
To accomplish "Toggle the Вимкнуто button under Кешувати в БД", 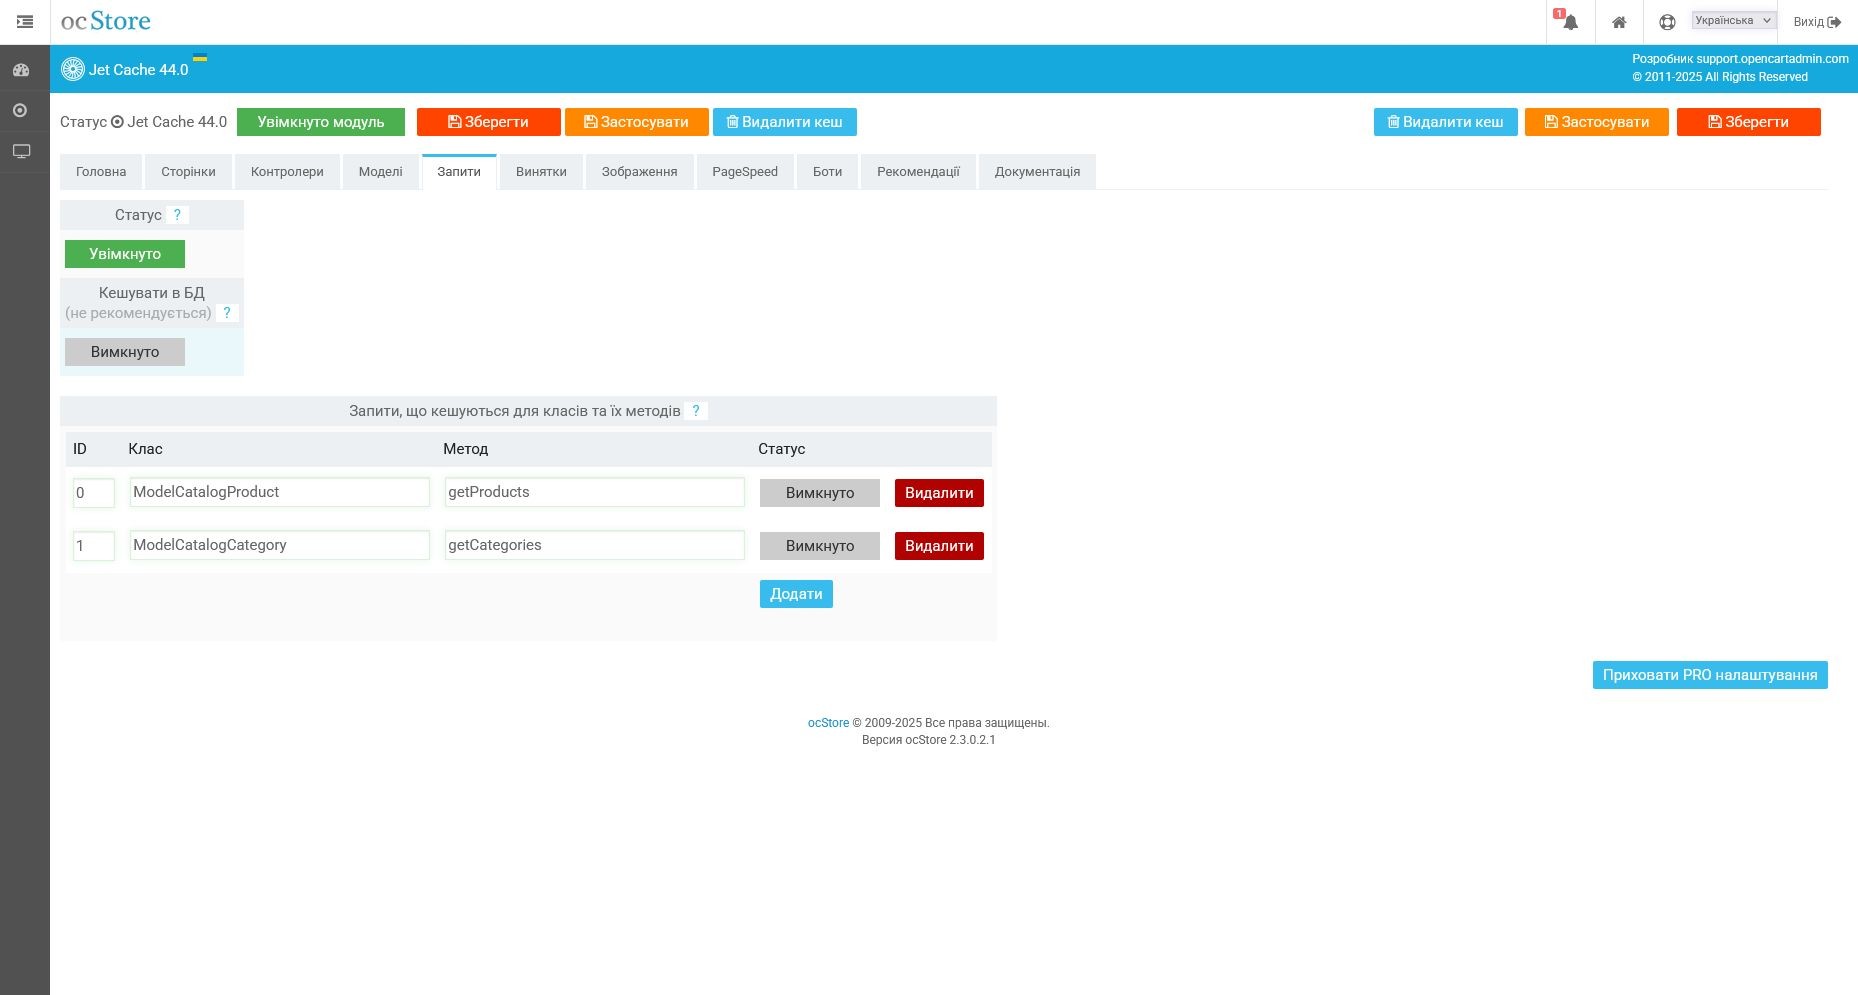I will [125, 352].
